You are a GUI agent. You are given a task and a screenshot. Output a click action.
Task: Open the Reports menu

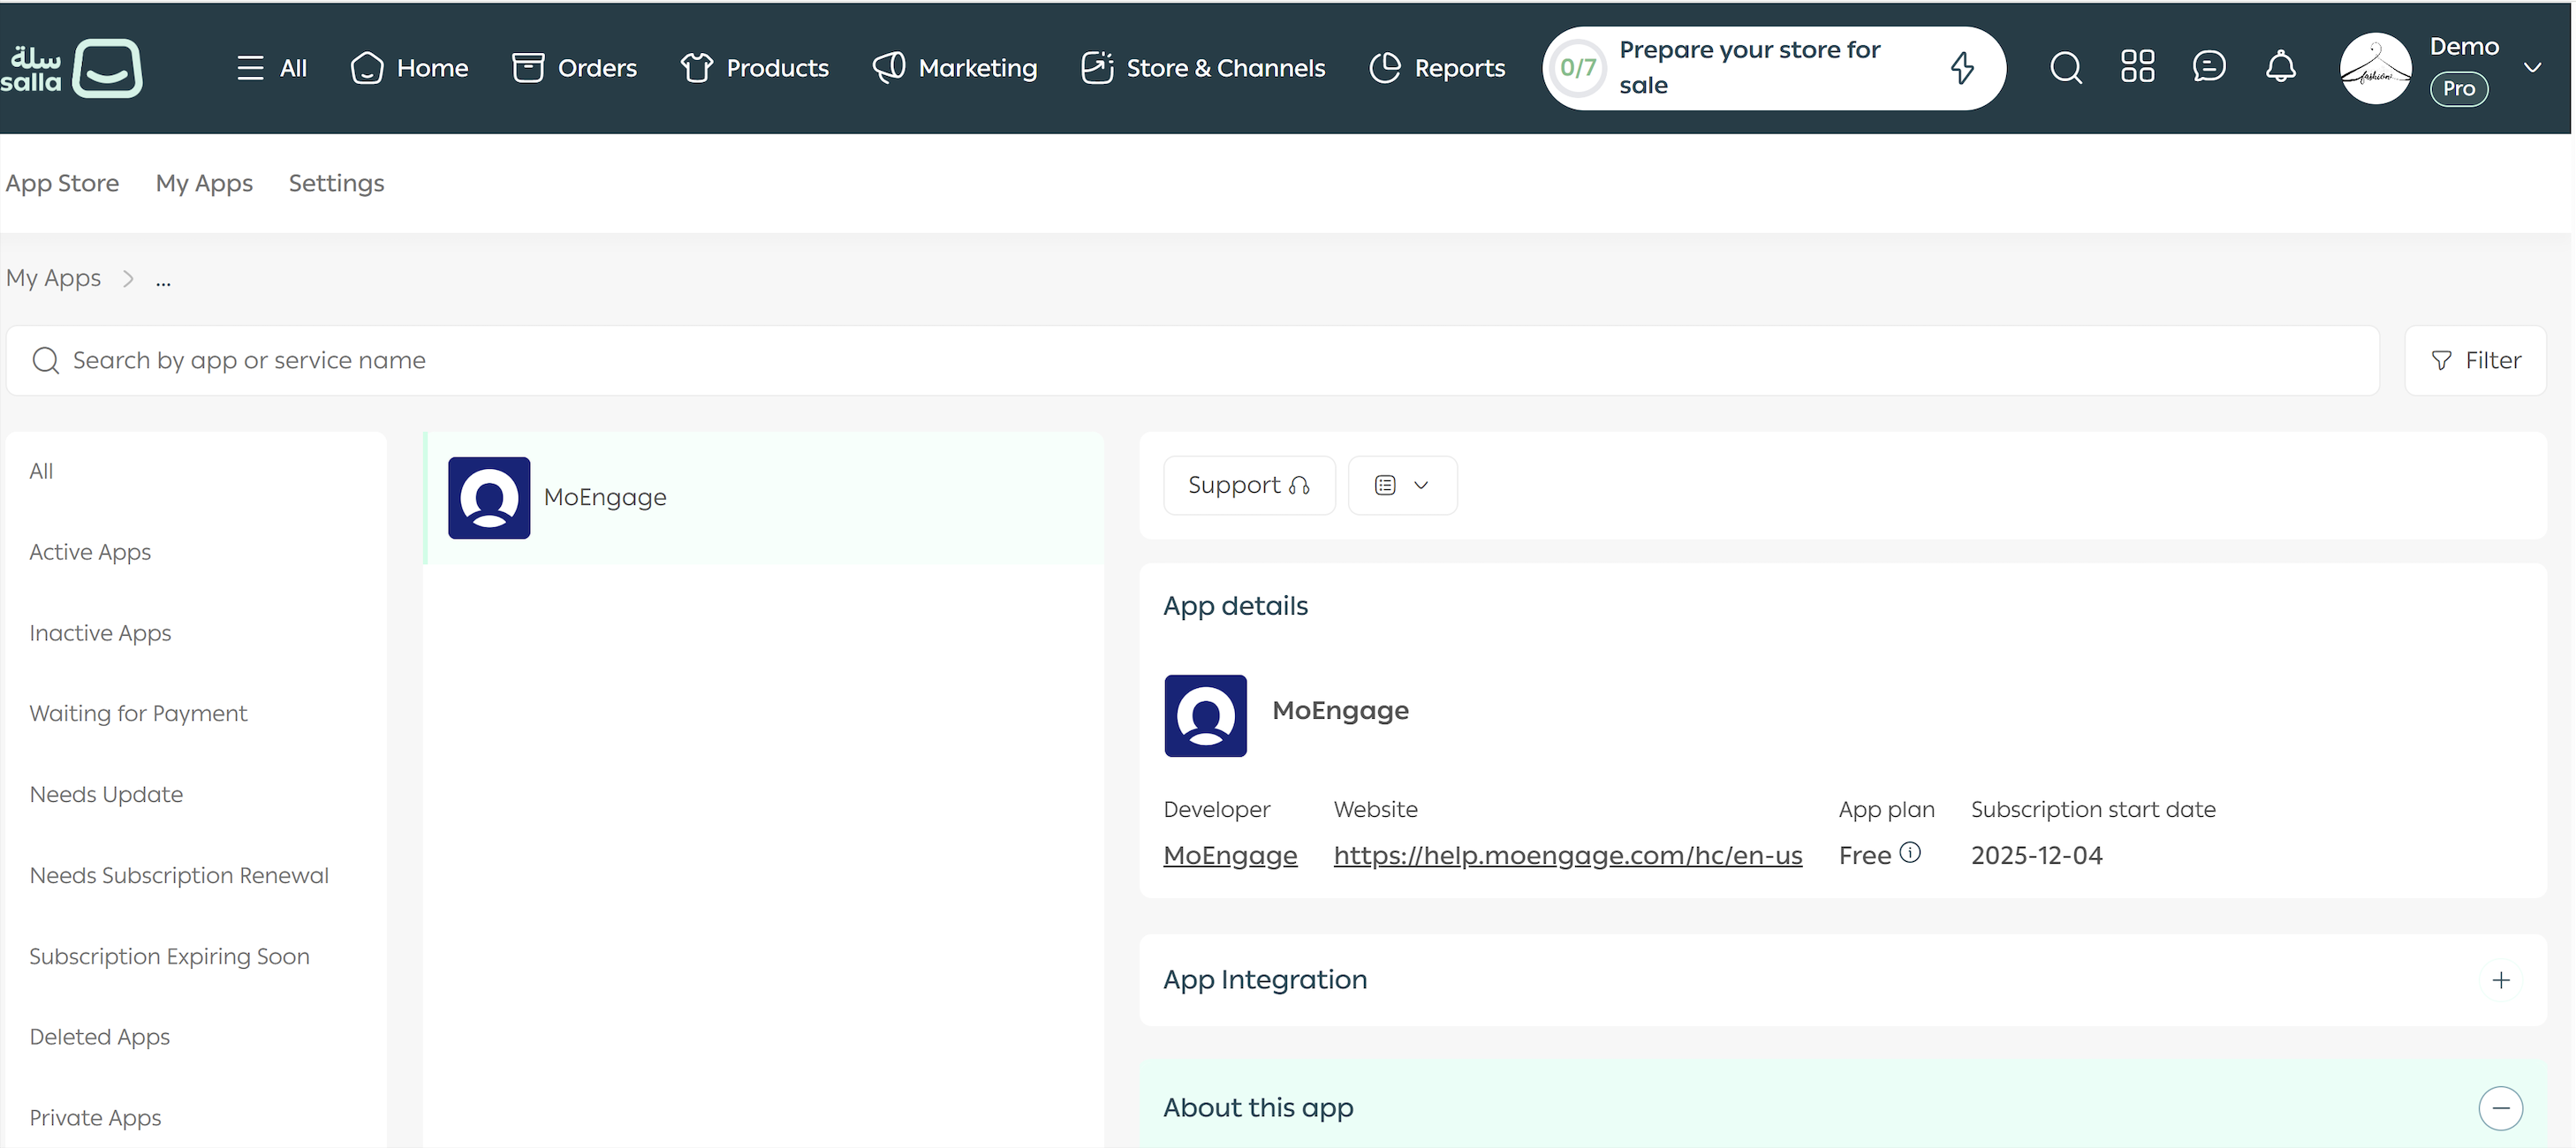click(x=1437, y=68)
